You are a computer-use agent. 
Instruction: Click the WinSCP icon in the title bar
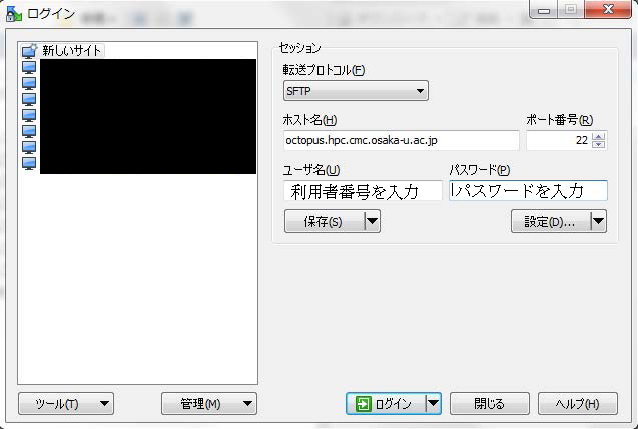pos(13,13)
